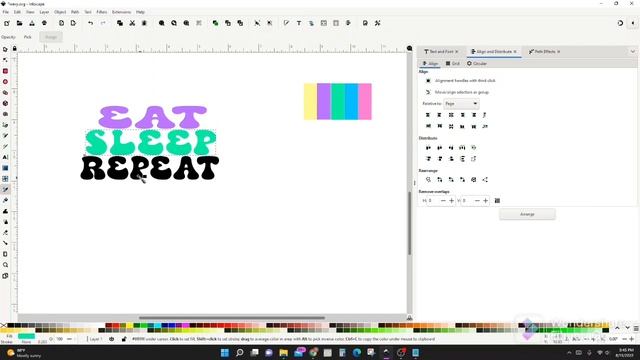Click the teal Fill indicator in status bar
This screenshot has height=360, width=640.
click(26, 336)
